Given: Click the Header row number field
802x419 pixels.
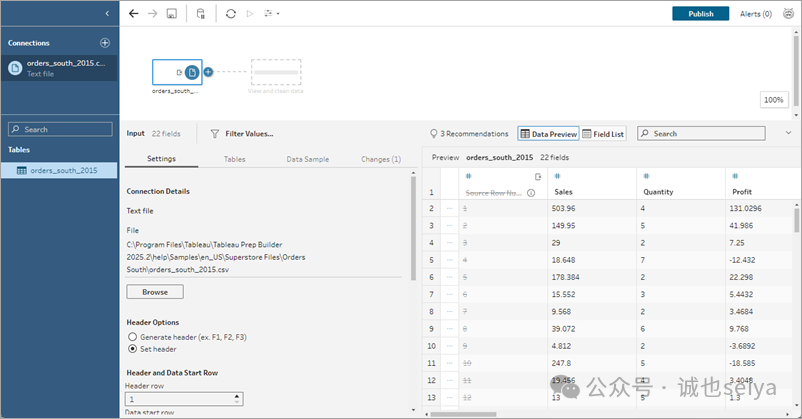Looking at the screenshot, I should 179,399.
